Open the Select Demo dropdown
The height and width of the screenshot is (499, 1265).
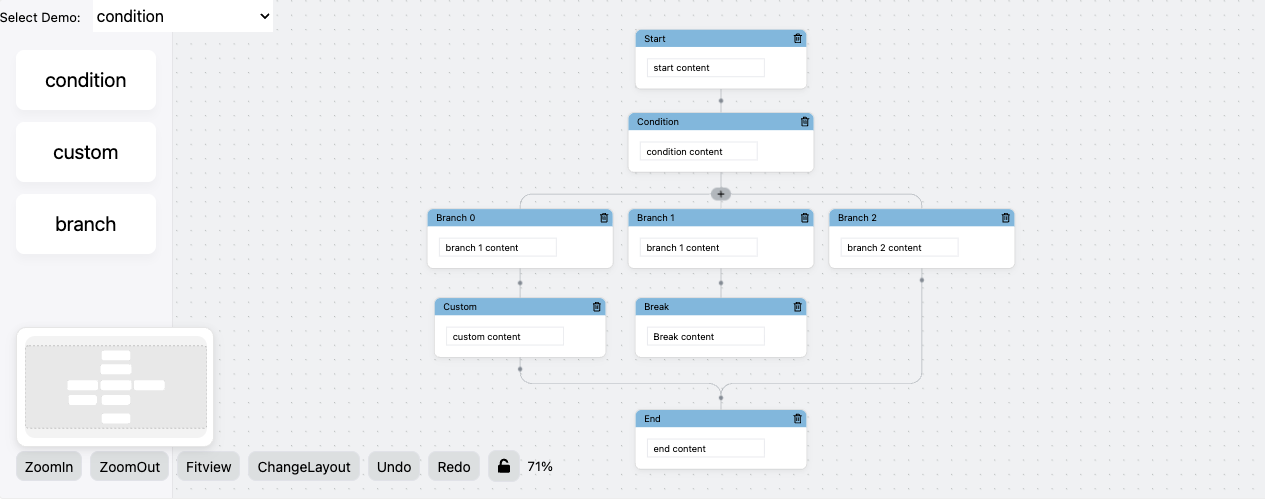(183, 16)
